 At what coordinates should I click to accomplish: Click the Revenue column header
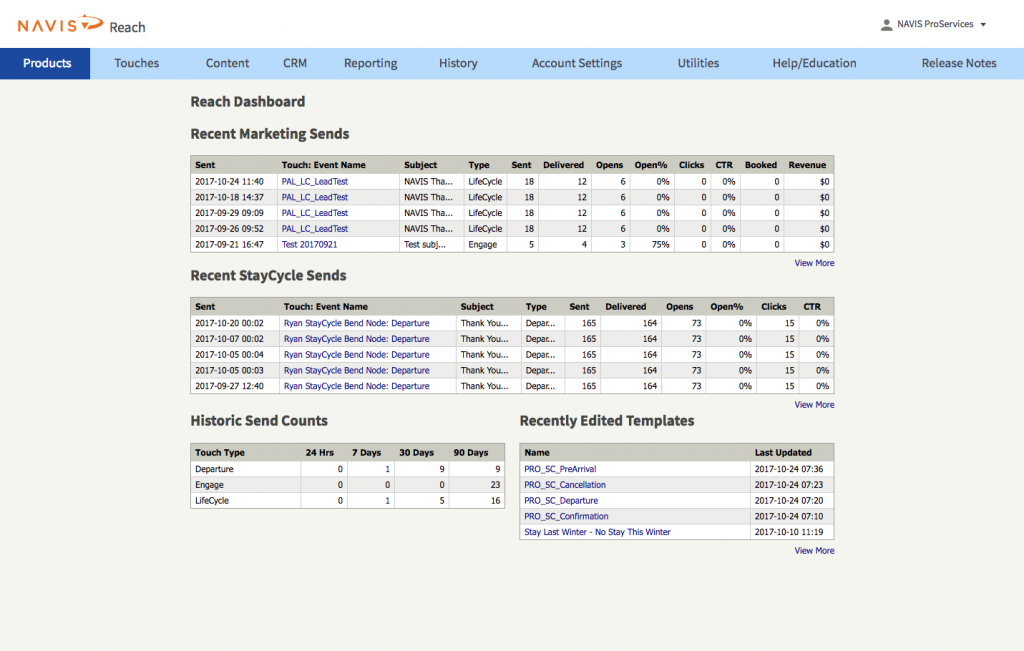coord(807,165)
